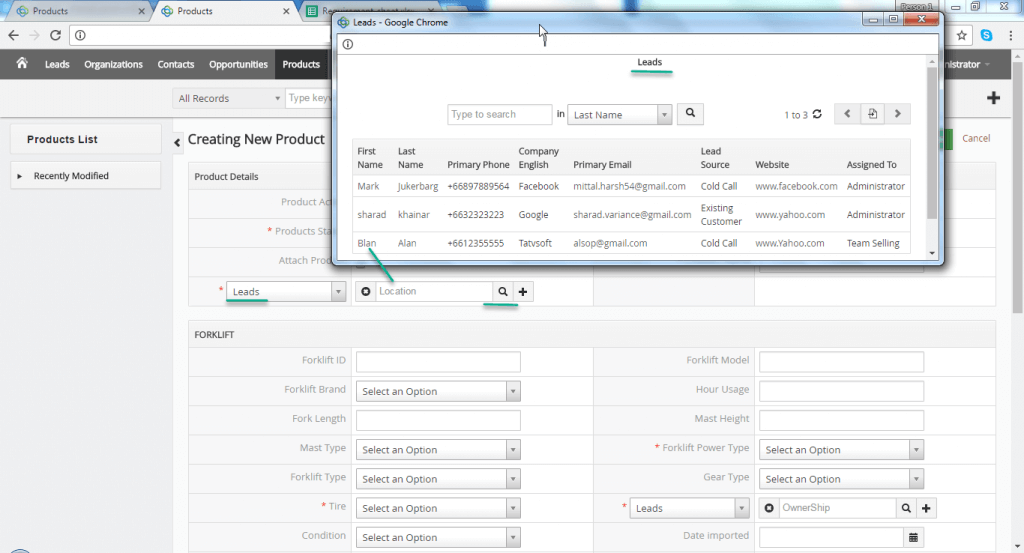Viewport: 1024px width, 553px height.
Task: Click the search magnifier in Leads popup
Action: [690, 114]
